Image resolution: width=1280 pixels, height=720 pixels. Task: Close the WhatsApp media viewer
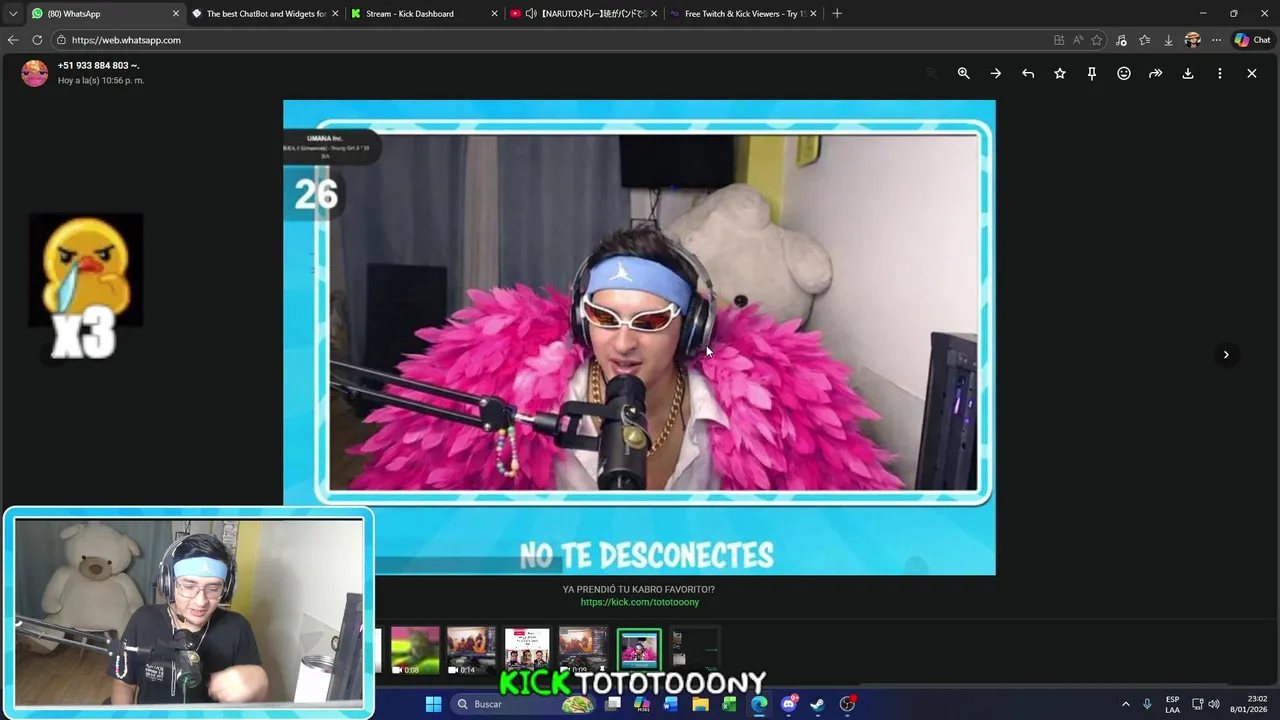click(x=1251, y=73)
